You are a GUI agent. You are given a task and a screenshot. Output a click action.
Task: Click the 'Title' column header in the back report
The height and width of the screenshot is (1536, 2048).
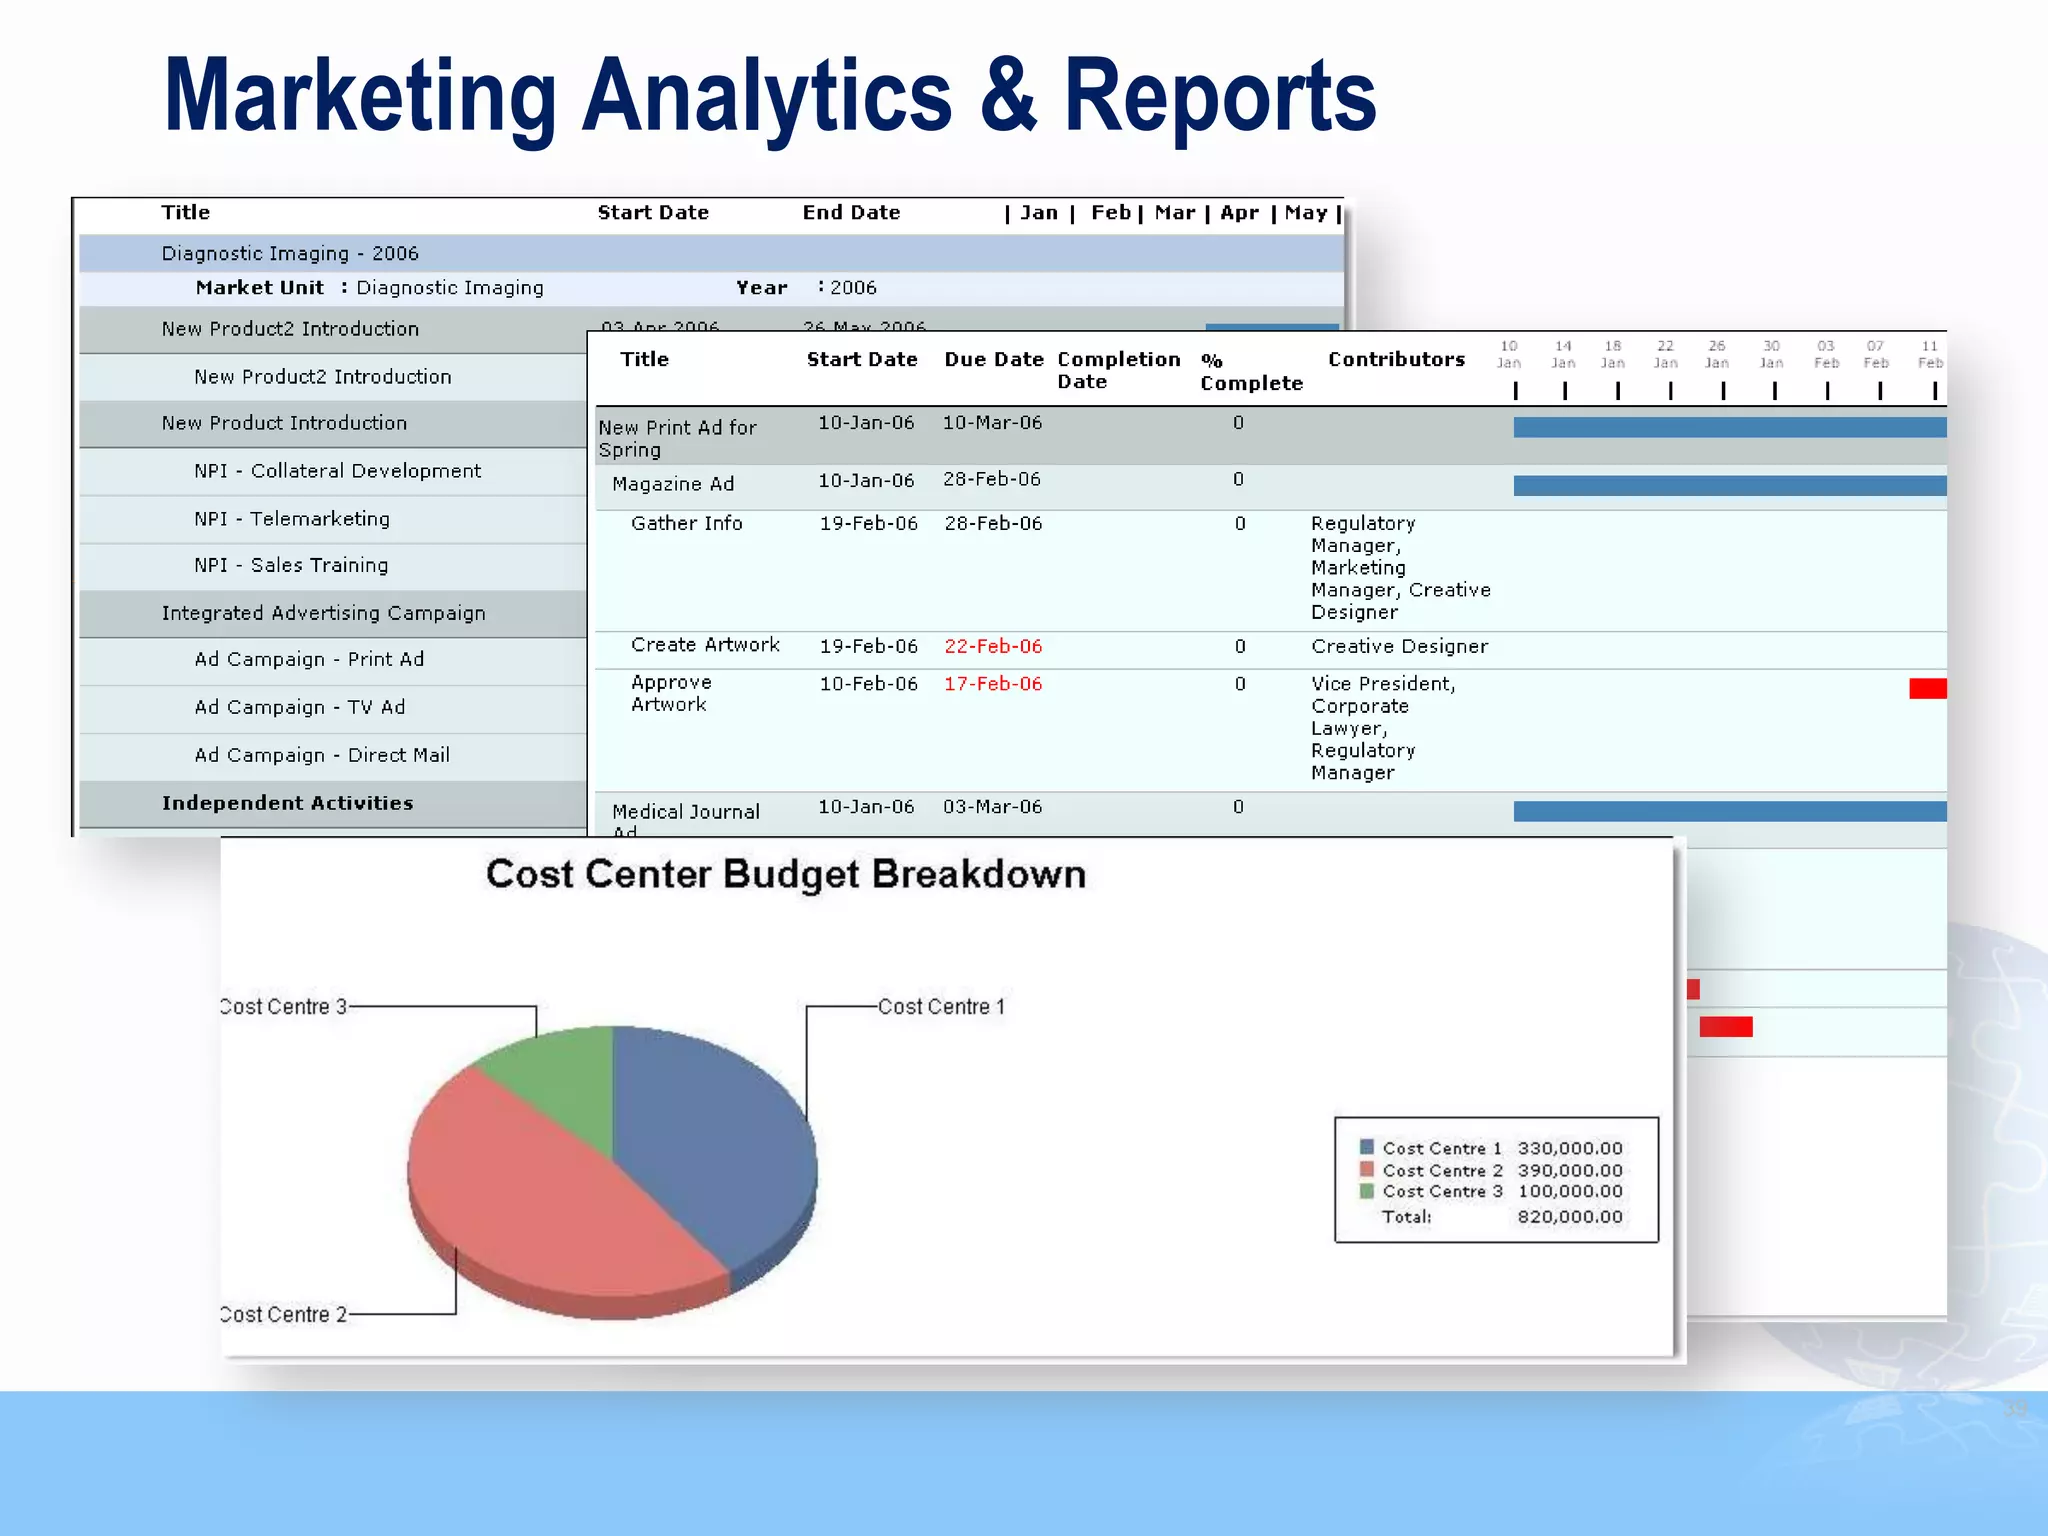(186, 212)
